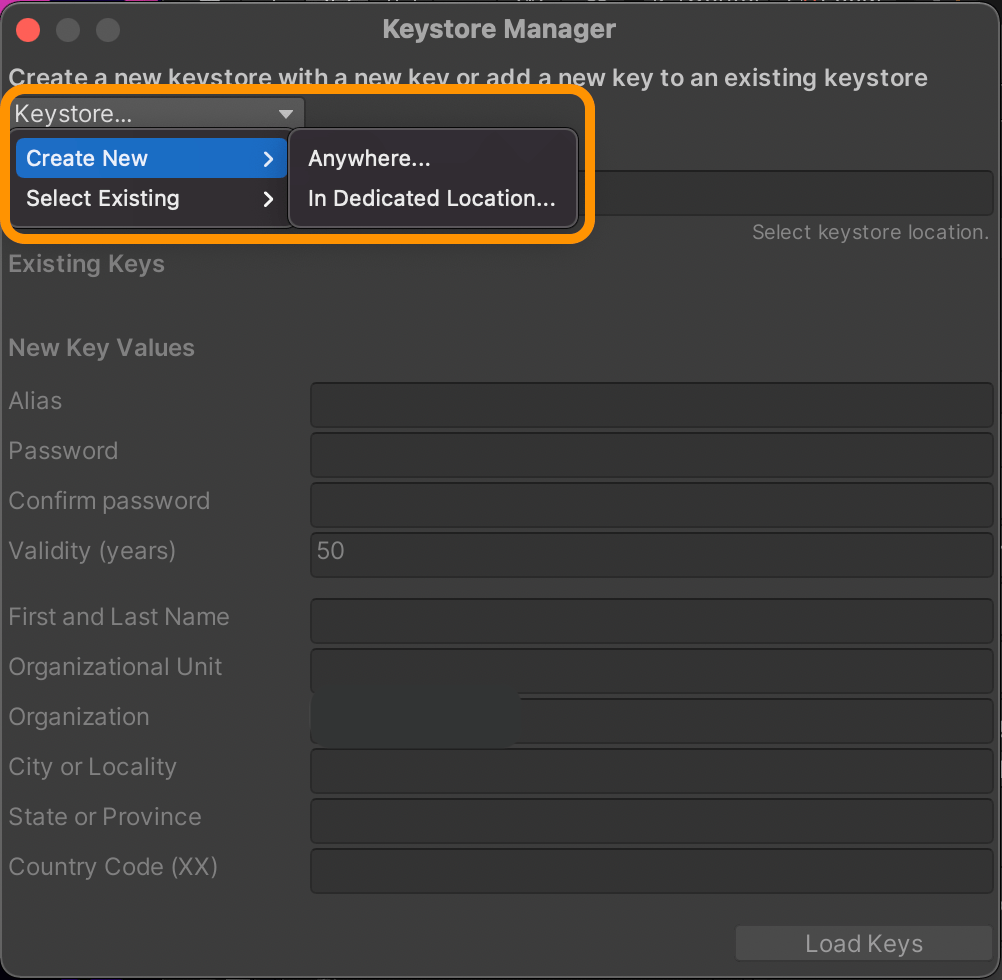The image size is (1002, 980).
Task: Click the chevron next to Select Existing
Action: [x=267, y=198]
